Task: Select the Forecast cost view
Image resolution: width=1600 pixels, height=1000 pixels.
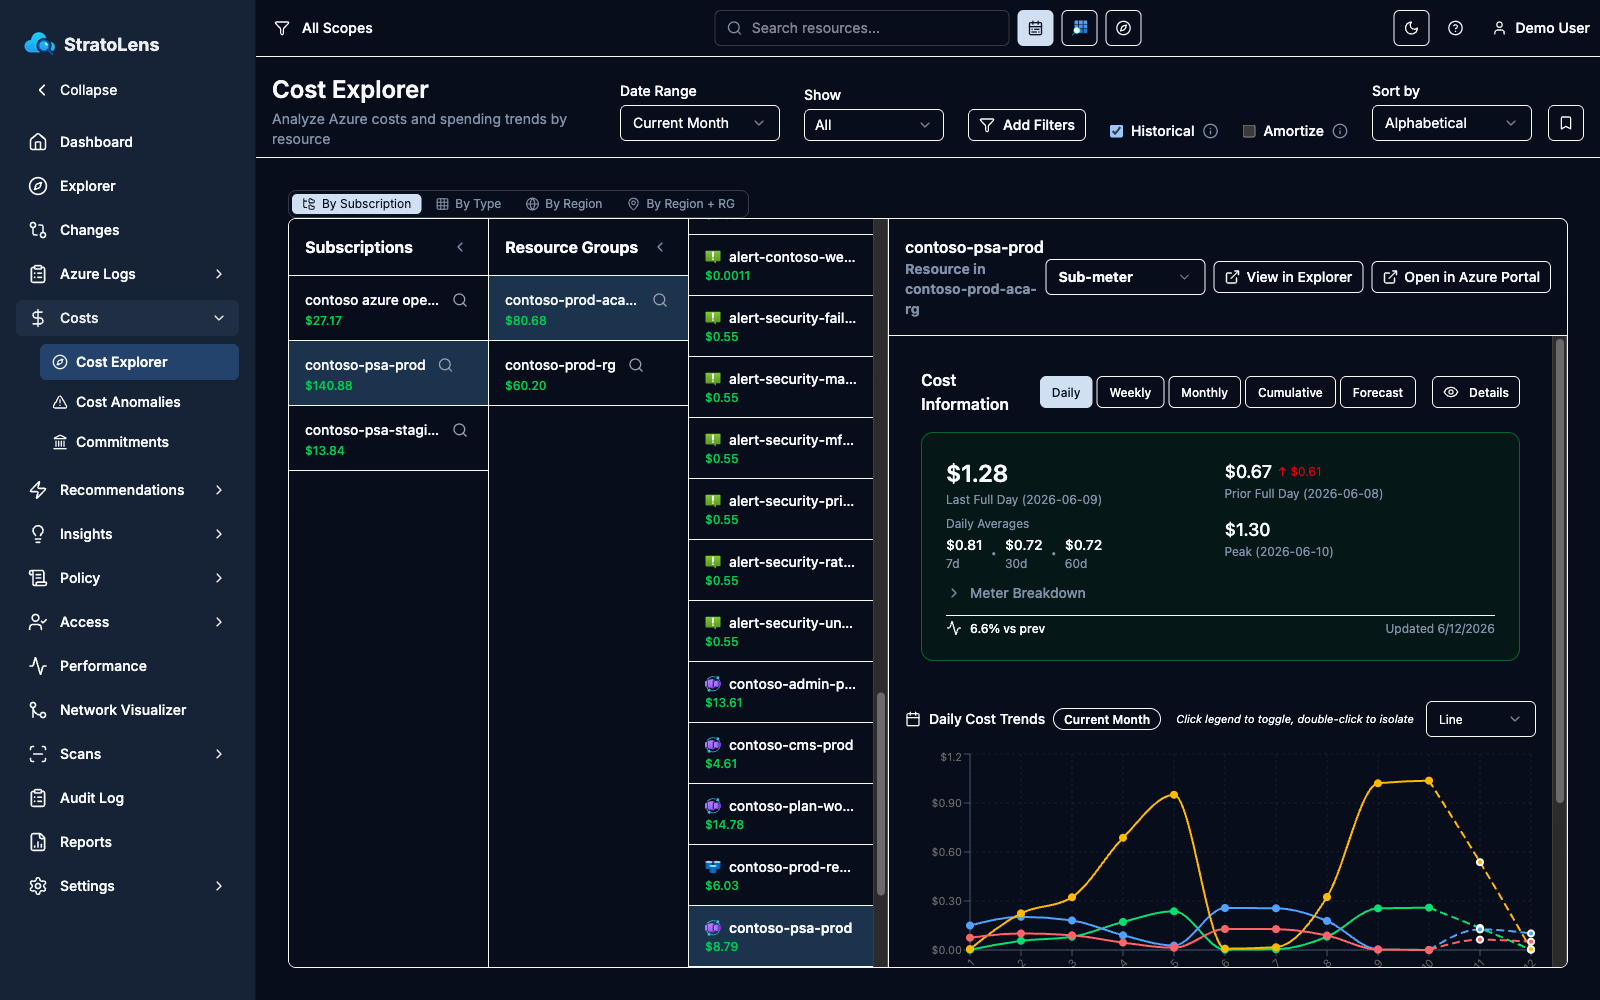Action: [1378, 392]
